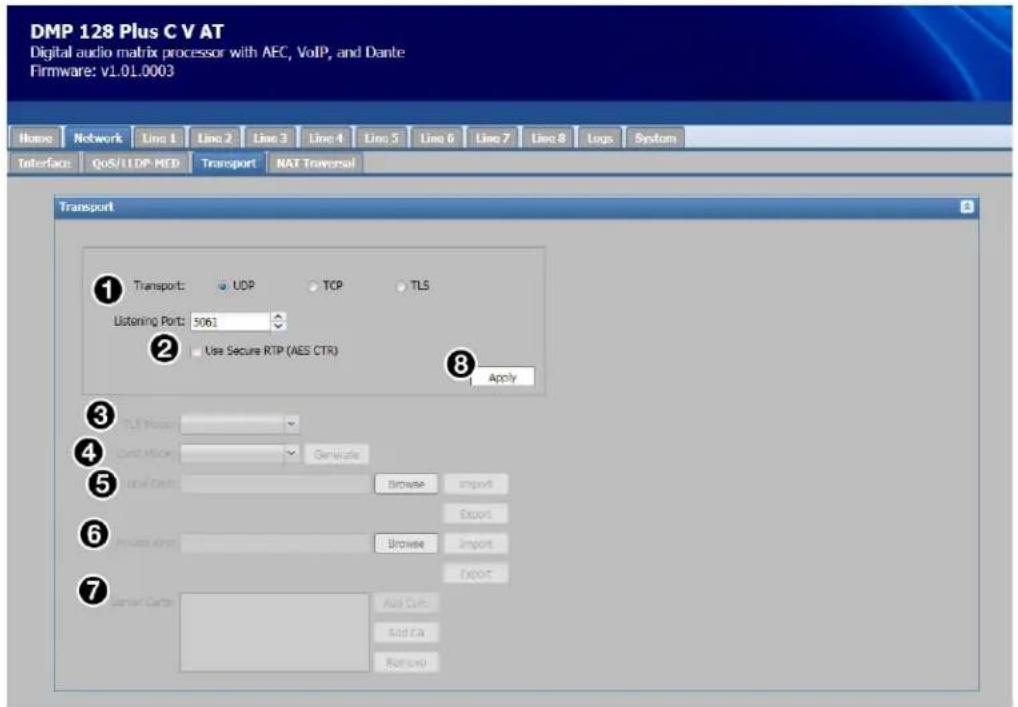Screen dimensions: 1018x707
Task: Enable Use Secure RTP (AES CTR) checkbox
Action: pyautogui.click(x=195, y=351)
